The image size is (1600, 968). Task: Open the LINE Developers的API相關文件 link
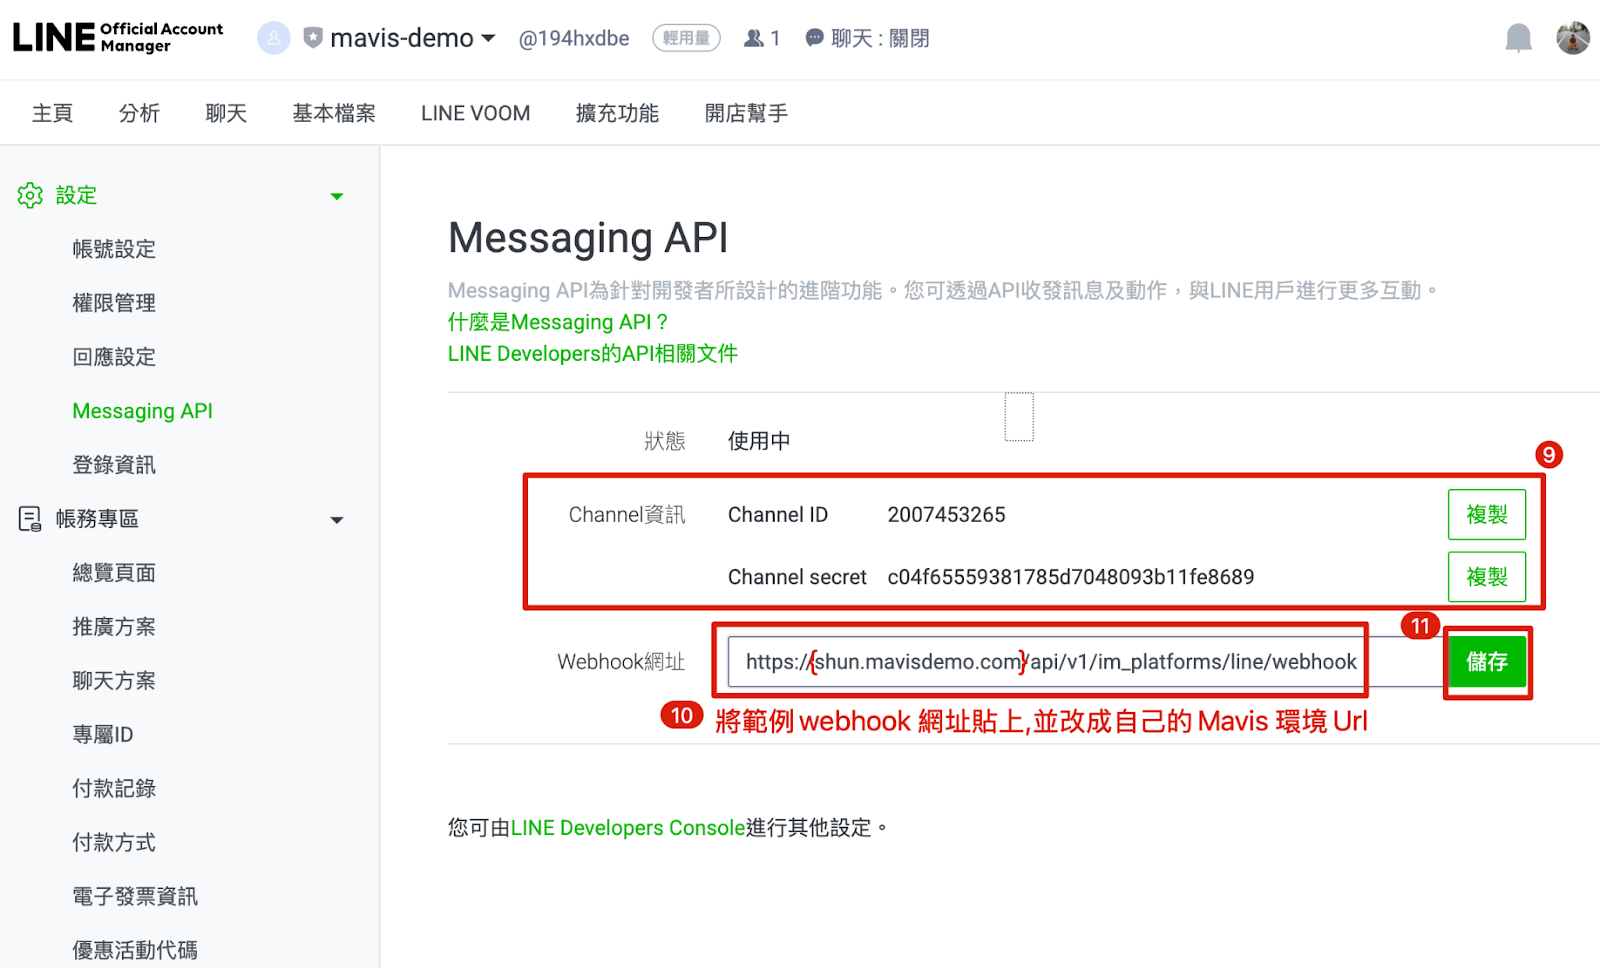[593, 353]
